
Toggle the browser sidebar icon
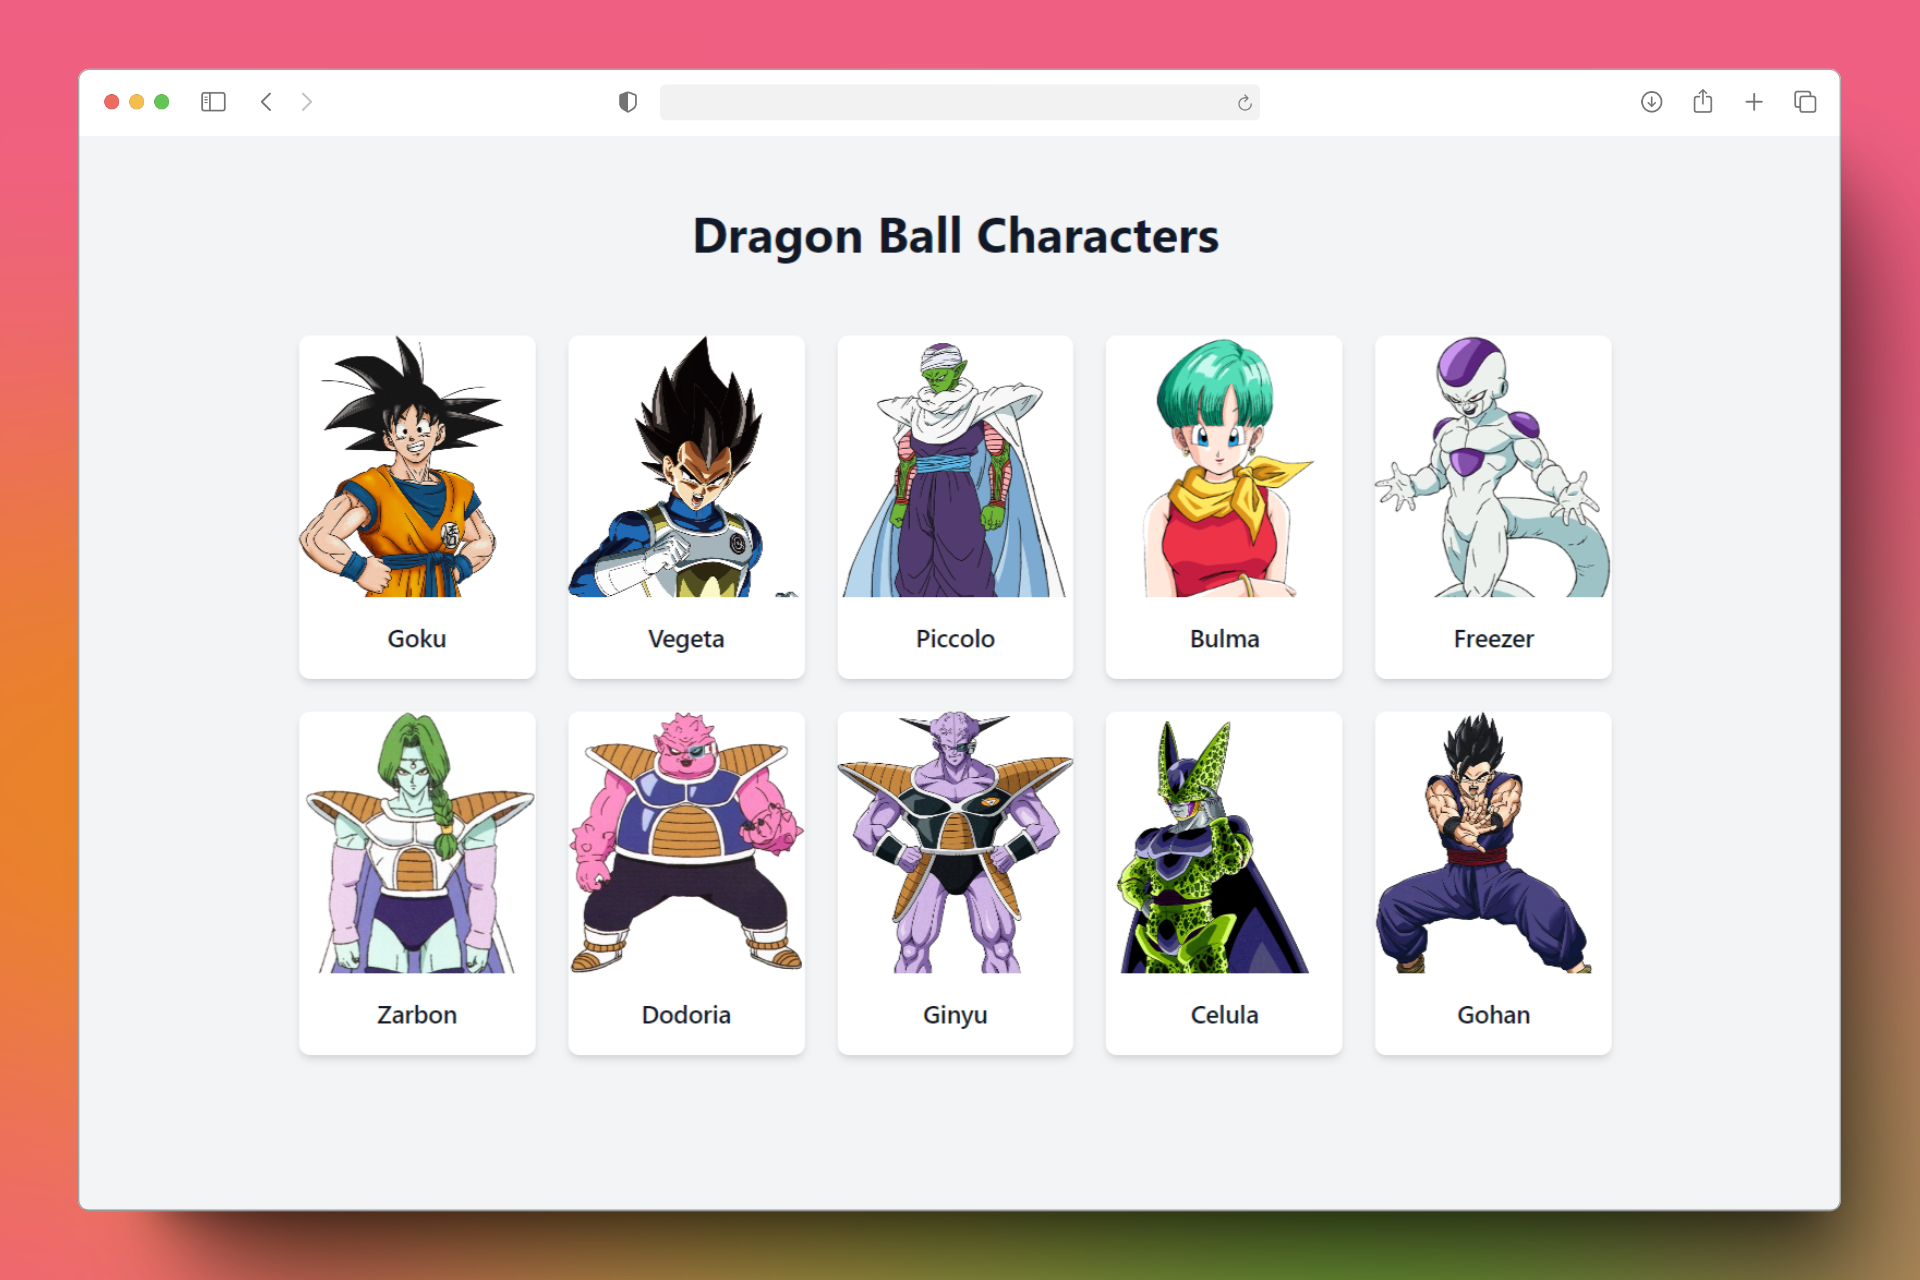213,102
